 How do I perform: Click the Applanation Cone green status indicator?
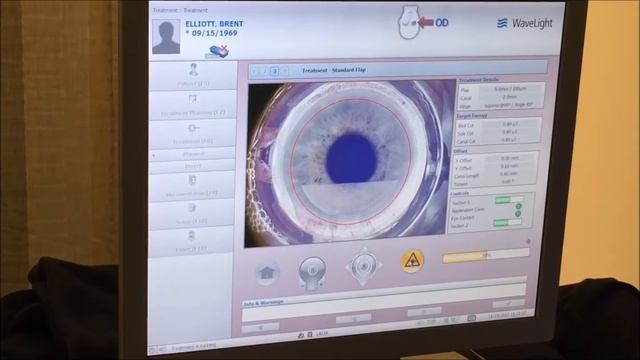(x=518, y=207)
